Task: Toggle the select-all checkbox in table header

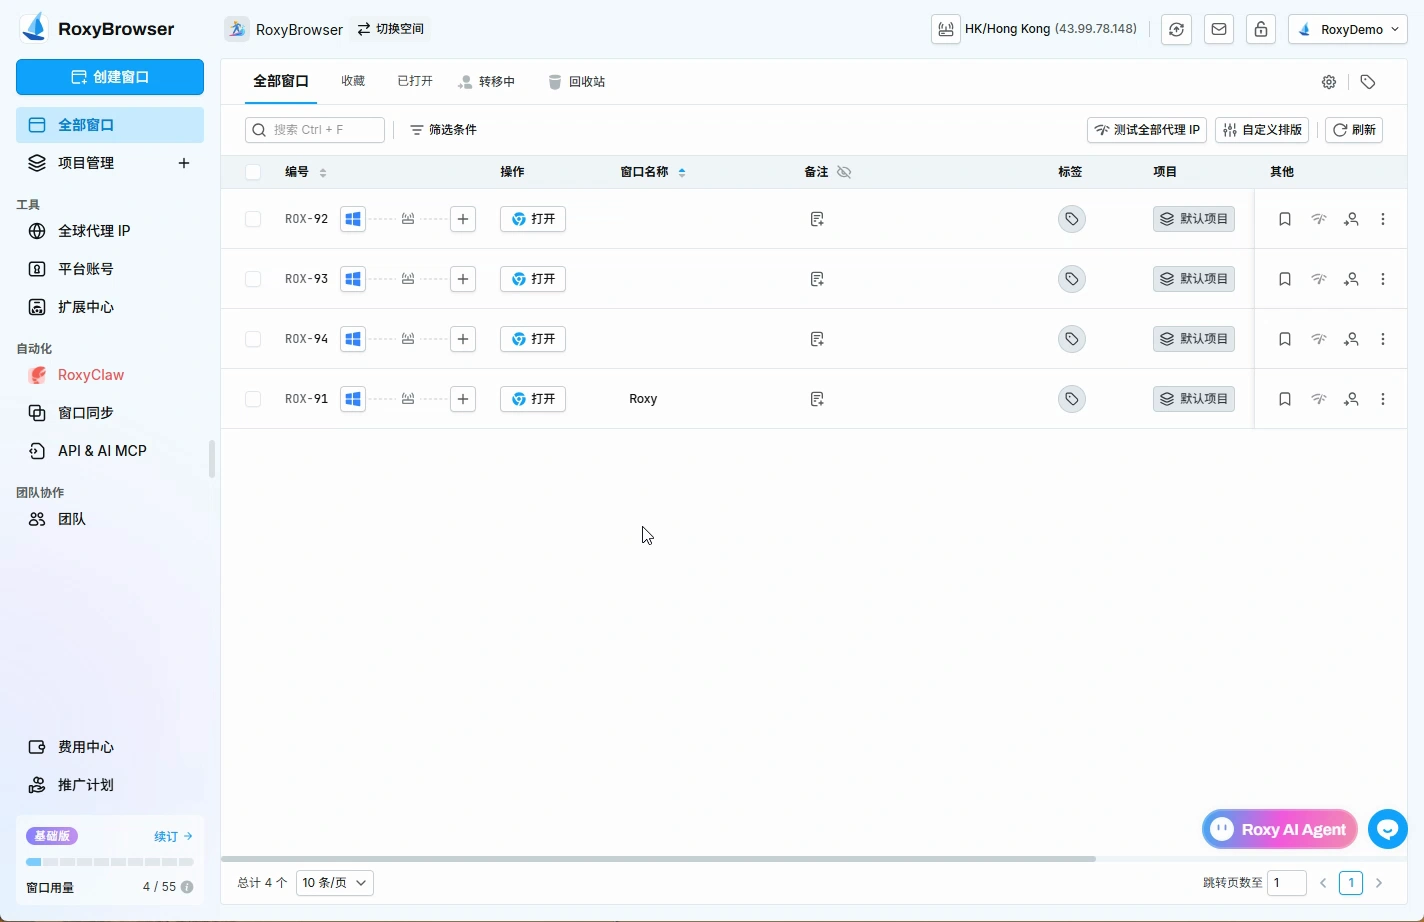Action: 253,172
